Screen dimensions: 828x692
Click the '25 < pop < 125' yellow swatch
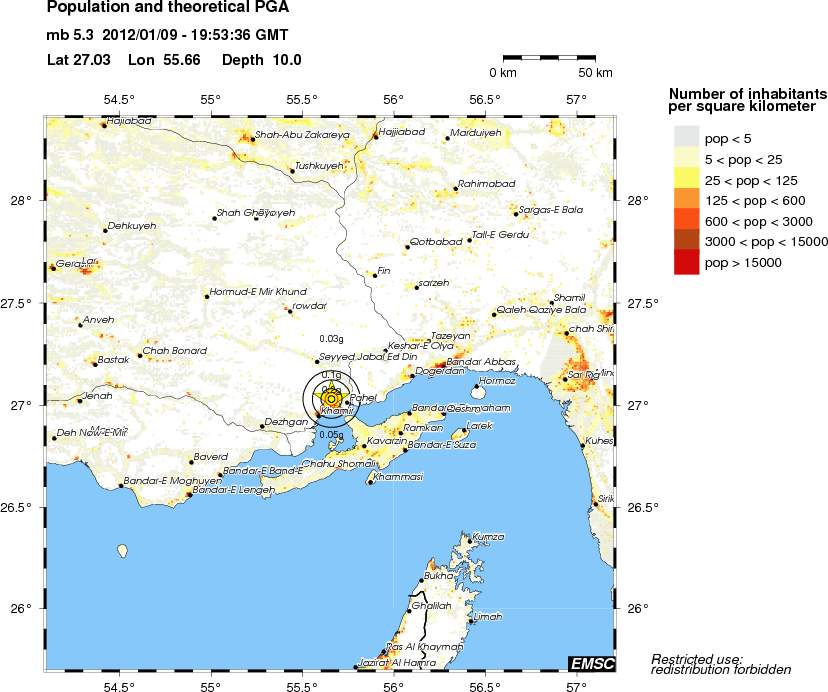[685, 179]
